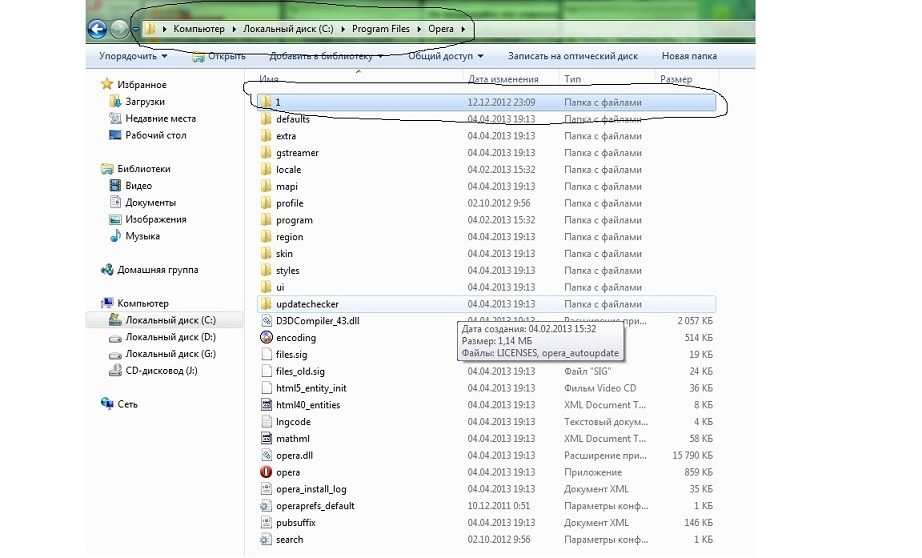Sort by the Дата изменения column header
Viewport: 922px width, 558px height.
coord(503,79)
